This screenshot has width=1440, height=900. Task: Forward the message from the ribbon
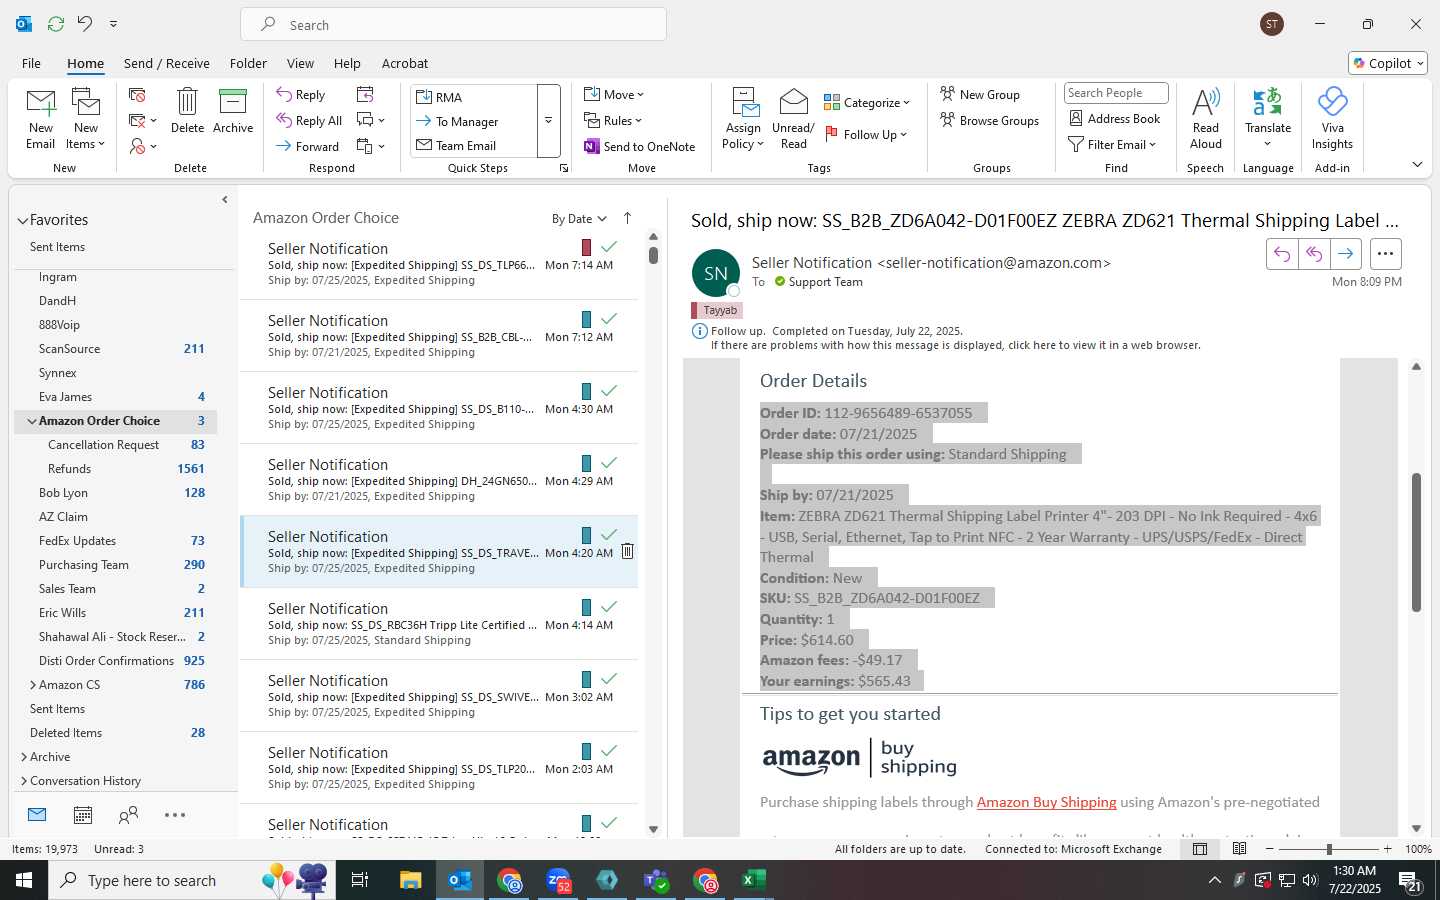[x=308, y=146]
